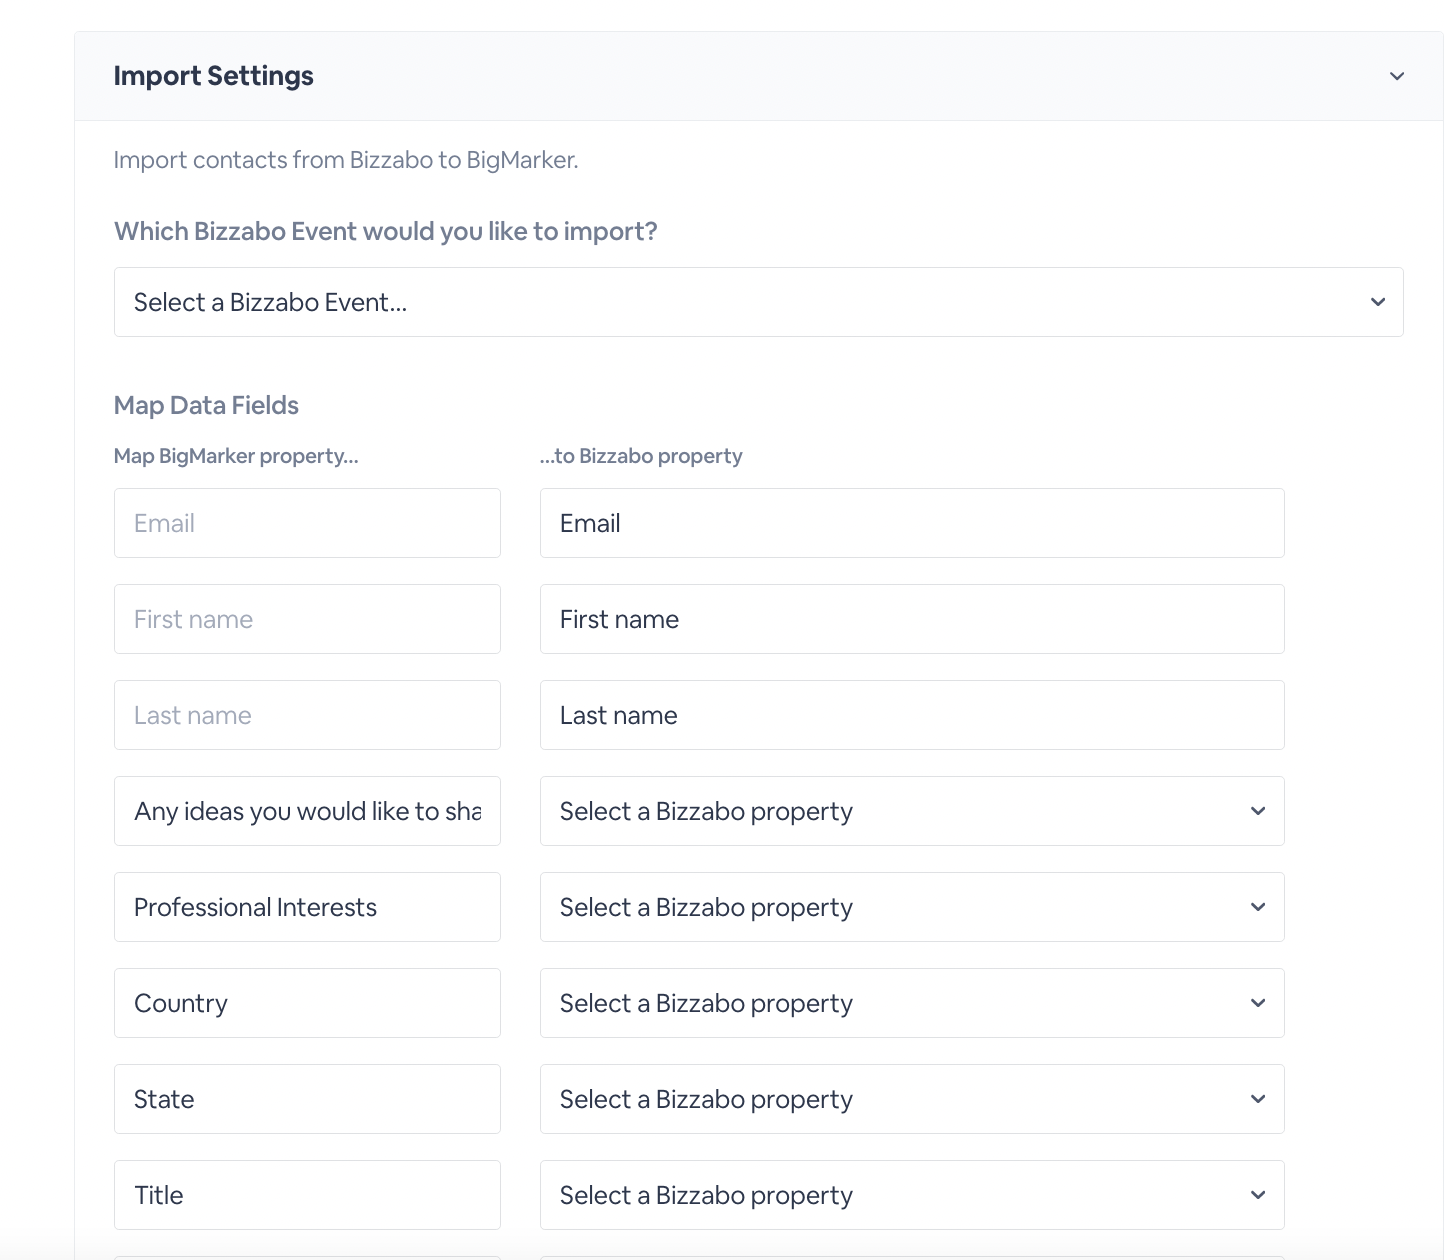
Task: Click the Bizzabo First name property field
Action: pos(912,619)
